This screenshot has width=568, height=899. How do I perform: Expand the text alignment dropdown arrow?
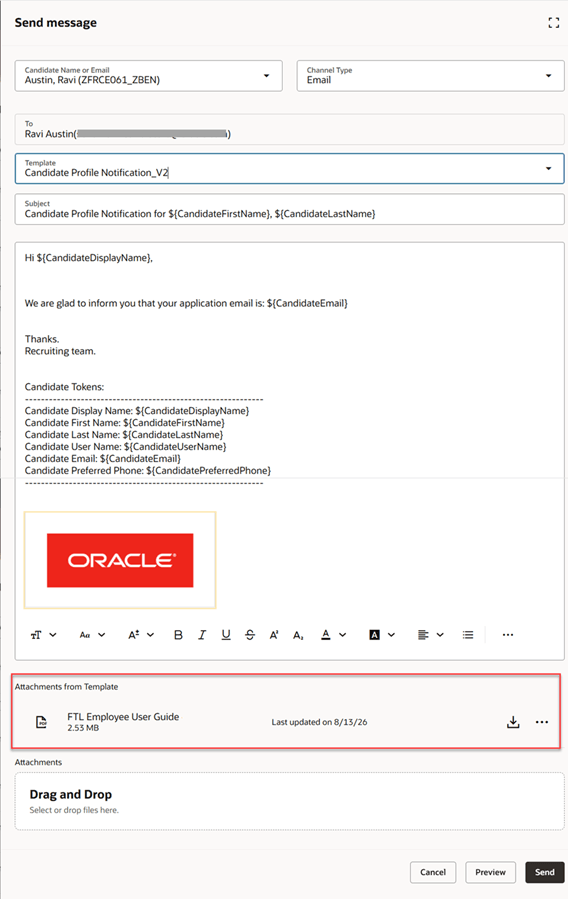[x=440, y=635]
